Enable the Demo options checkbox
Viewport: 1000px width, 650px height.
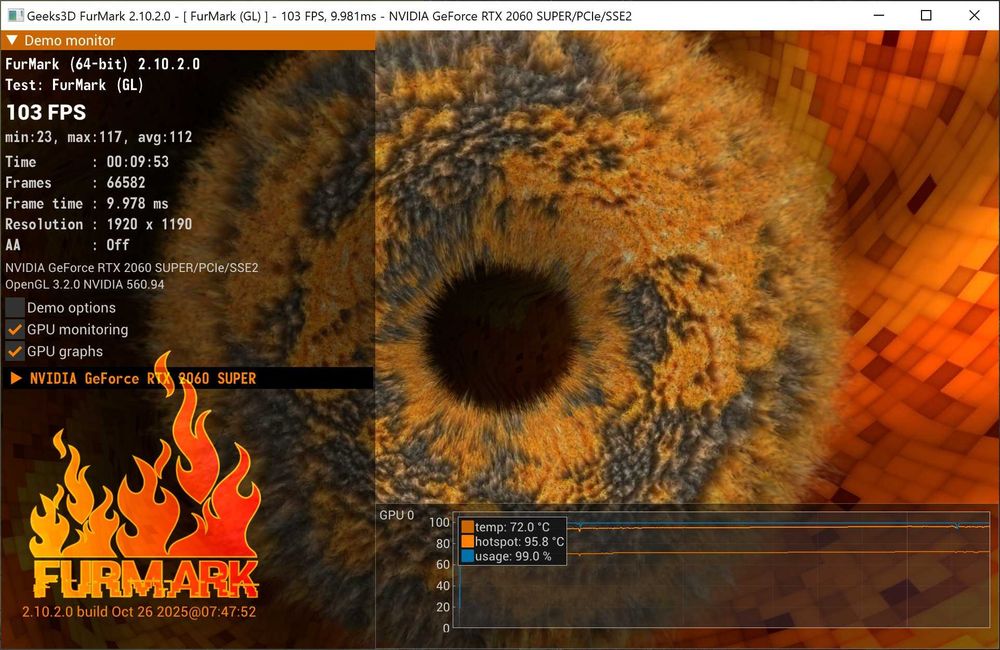tap(15, 307)
